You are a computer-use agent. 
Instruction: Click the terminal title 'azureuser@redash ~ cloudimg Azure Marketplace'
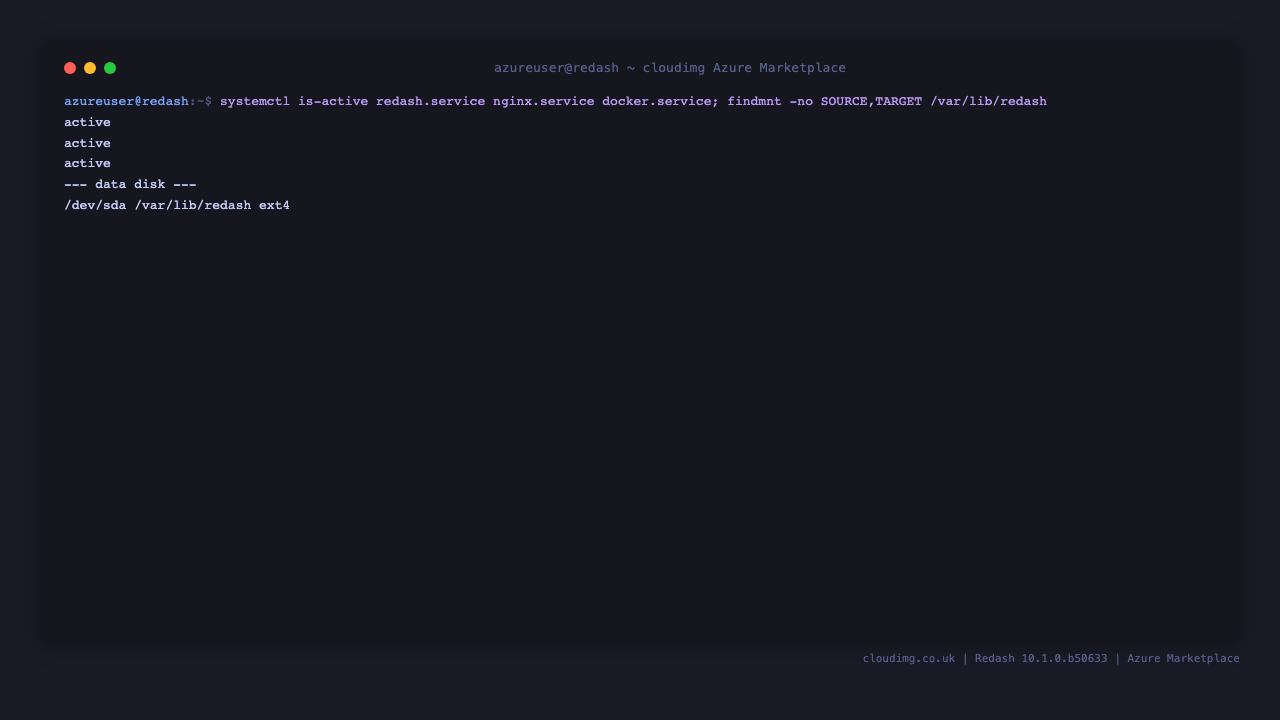pyautogui.click(x=670, y=68)
